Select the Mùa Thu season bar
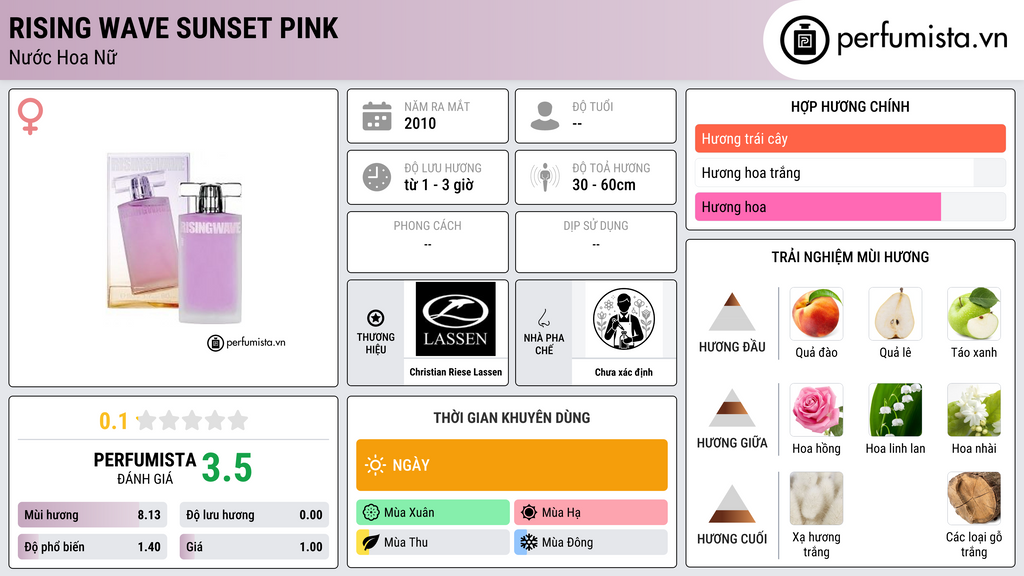The image size is (1024, 576). tap(433, 542)
